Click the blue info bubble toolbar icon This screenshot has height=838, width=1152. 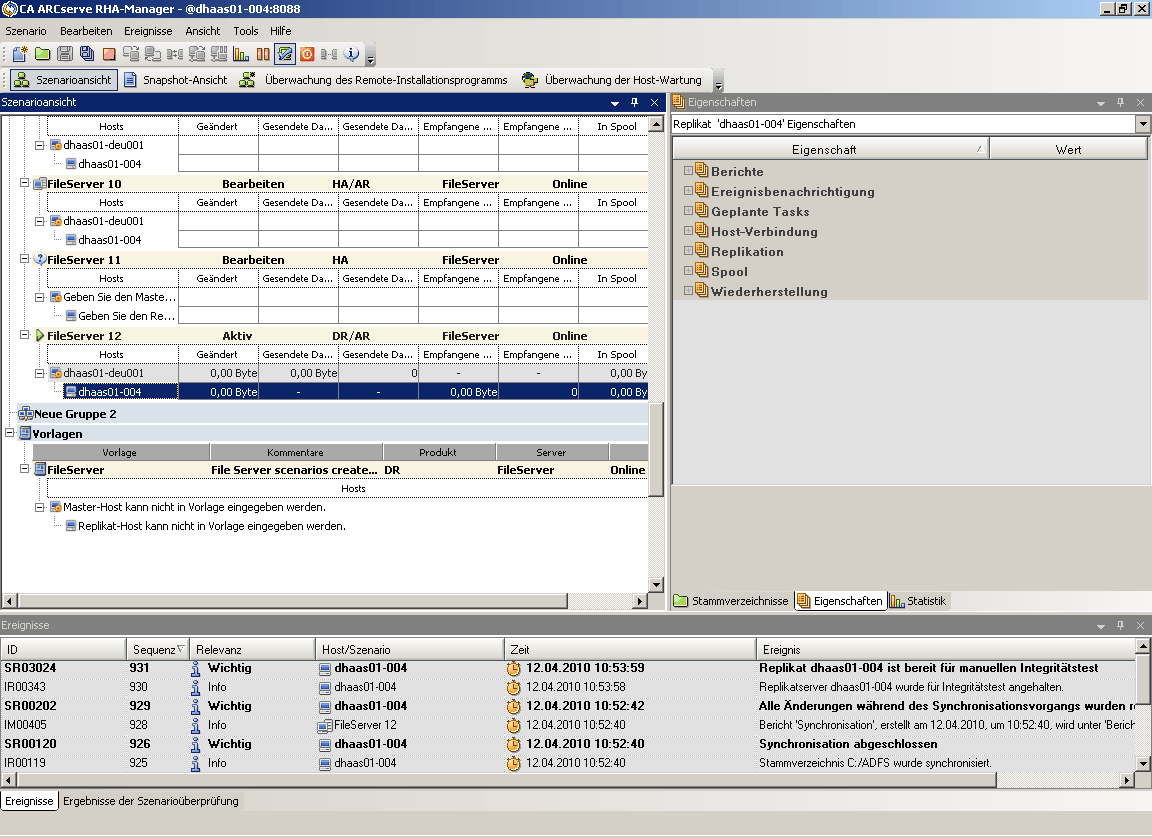(x=351, y=54)
